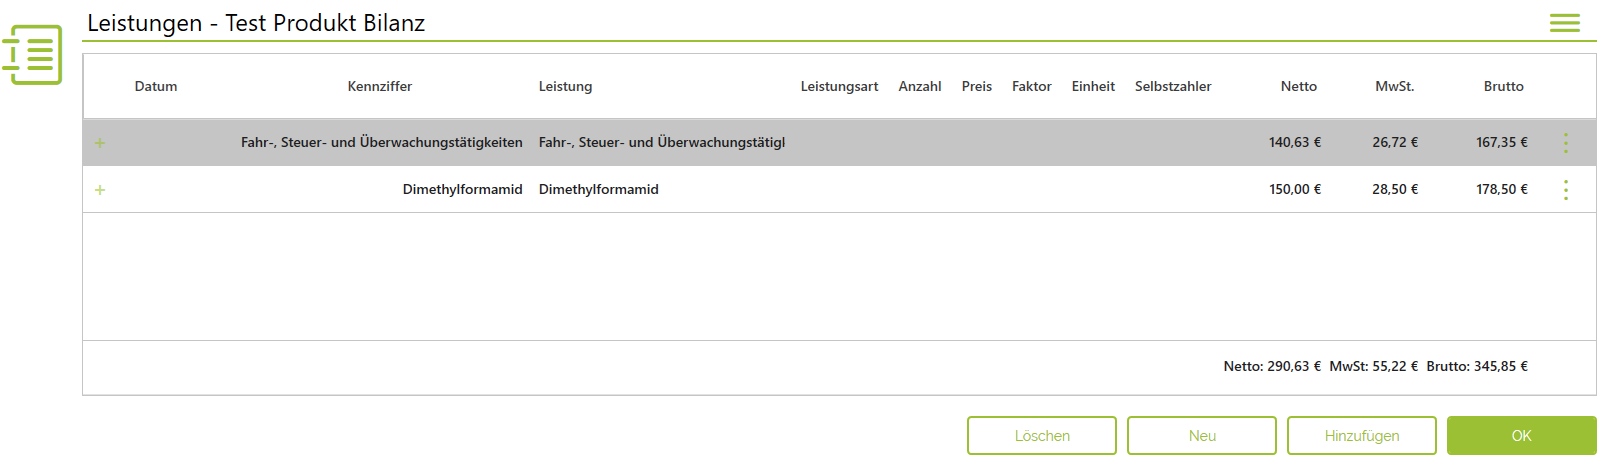Create a new entry with Neu
1607x461 pixels.
[x=1202, y=436]
